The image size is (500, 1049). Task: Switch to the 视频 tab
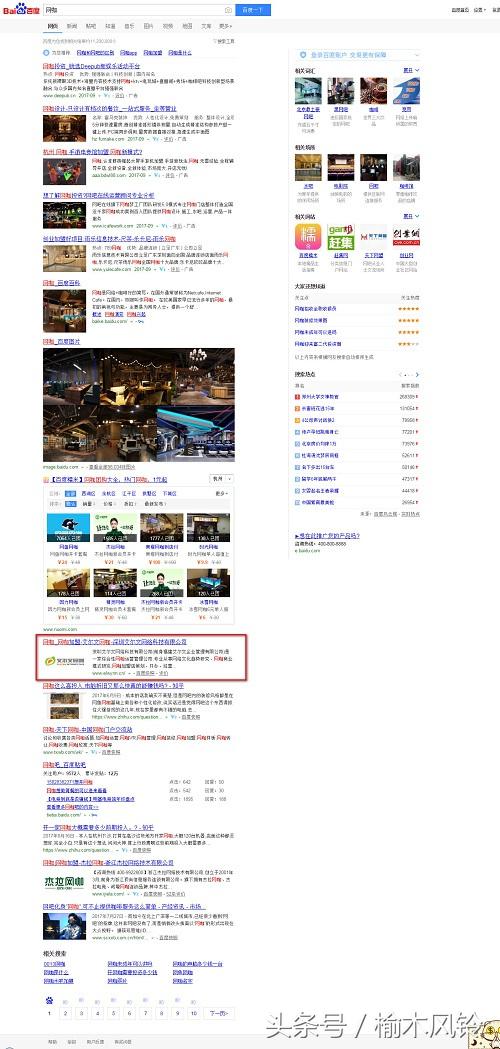[168, 26]
